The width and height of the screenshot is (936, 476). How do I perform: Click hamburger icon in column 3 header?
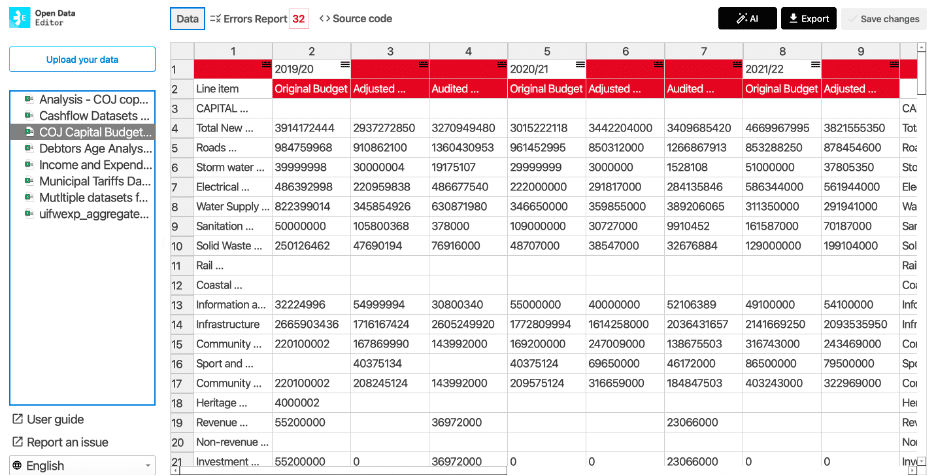423,64
